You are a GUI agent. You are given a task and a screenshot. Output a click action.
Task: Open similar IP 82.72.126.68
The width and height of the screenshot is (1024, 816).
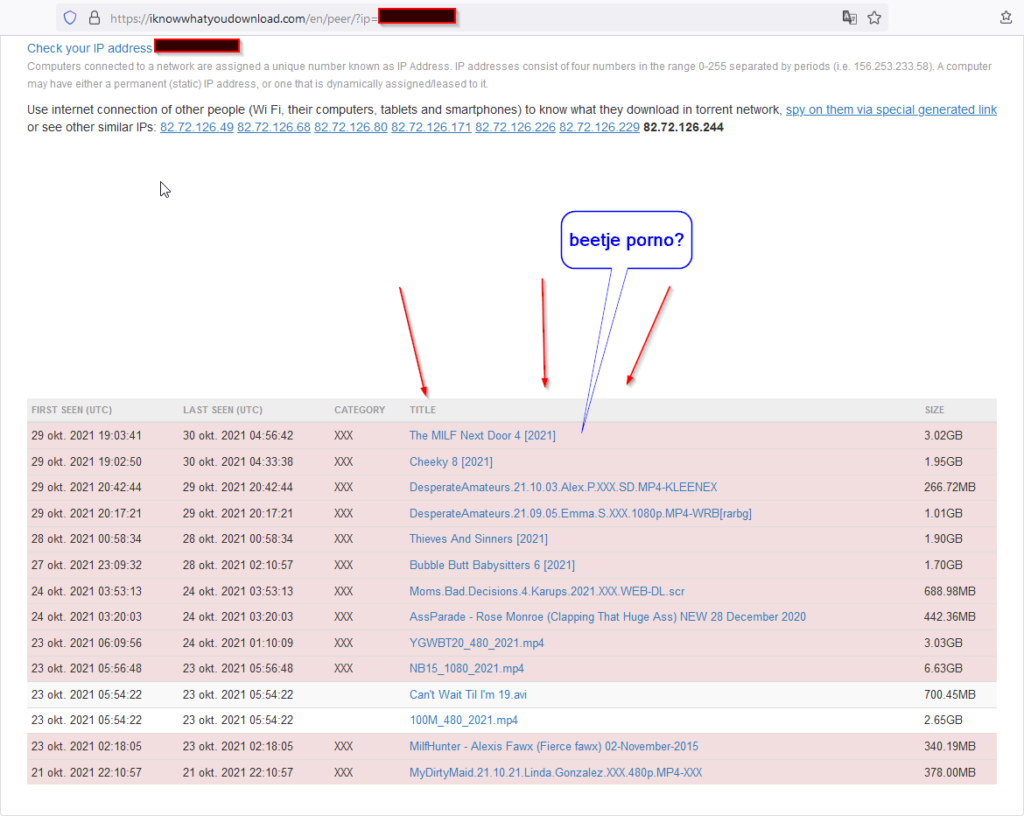pos(273,128)
